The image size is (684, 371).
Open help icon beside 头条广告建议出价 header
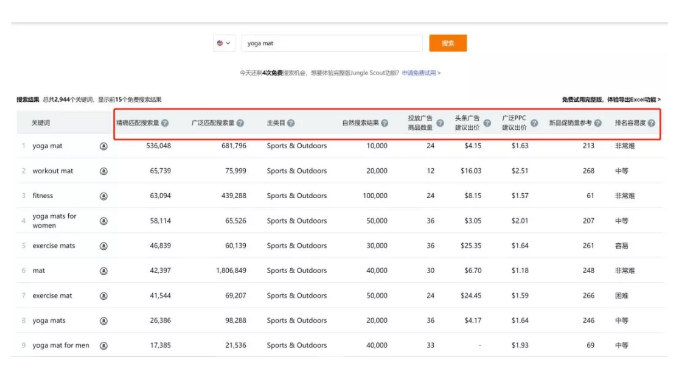click(487, 123)
